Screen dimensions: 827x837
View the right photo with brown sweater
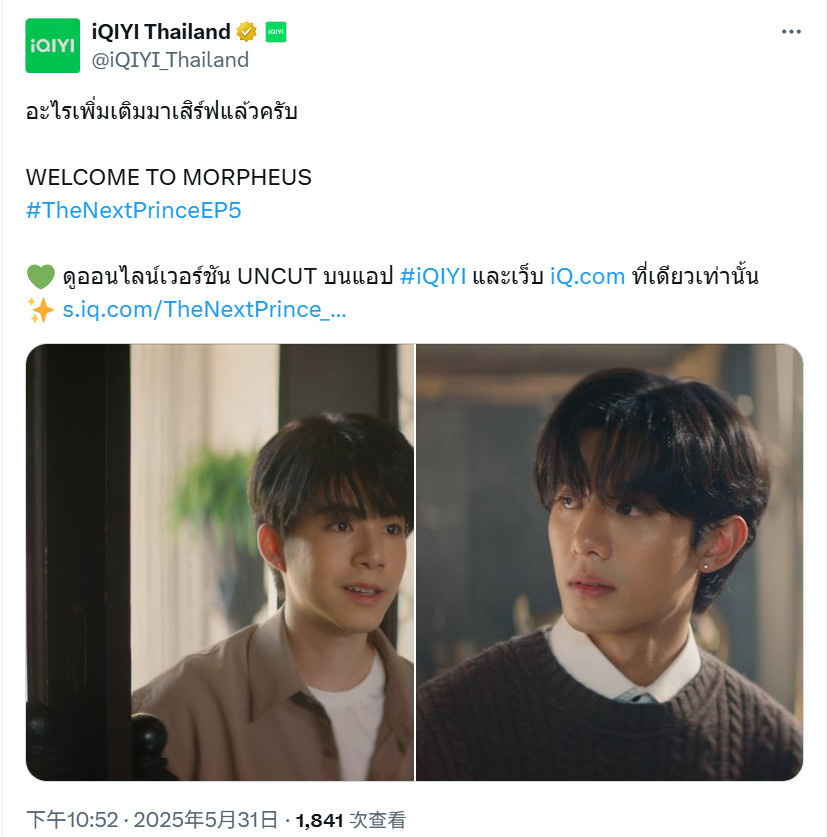coord(609,562)
